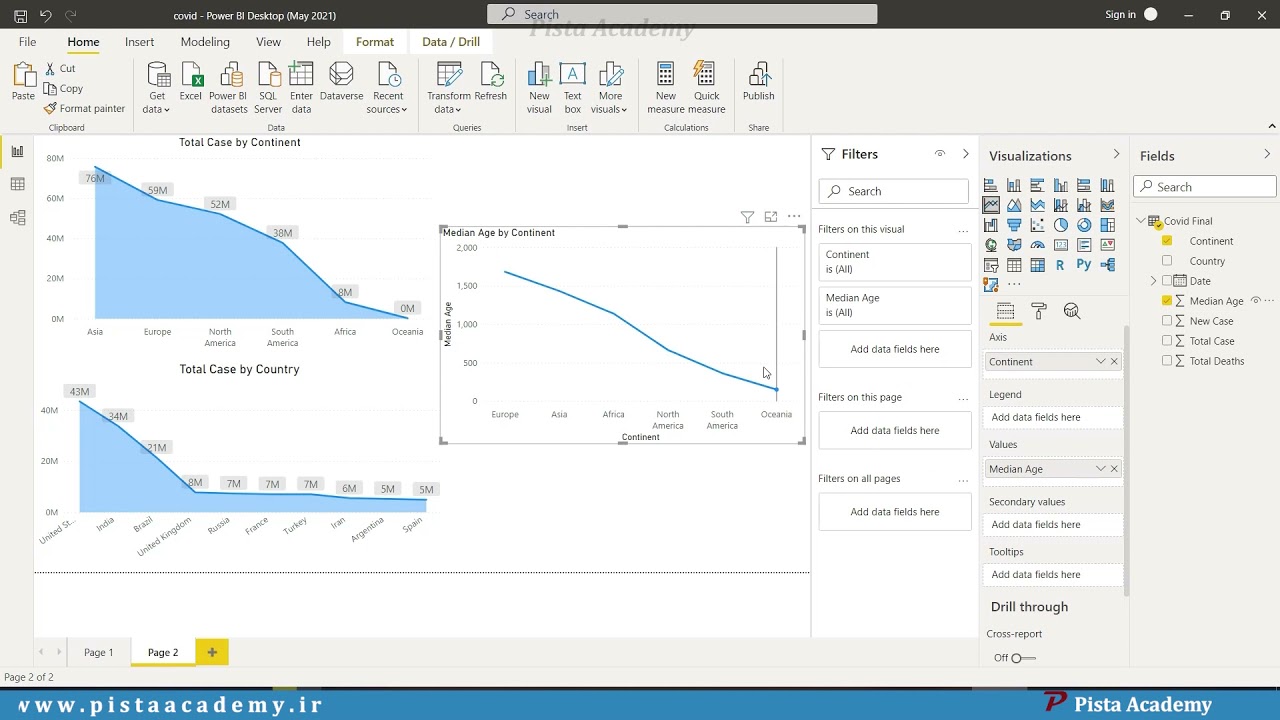Click the visual header filter icon
The image size is (1280, 720).
[x=747, y=216]
